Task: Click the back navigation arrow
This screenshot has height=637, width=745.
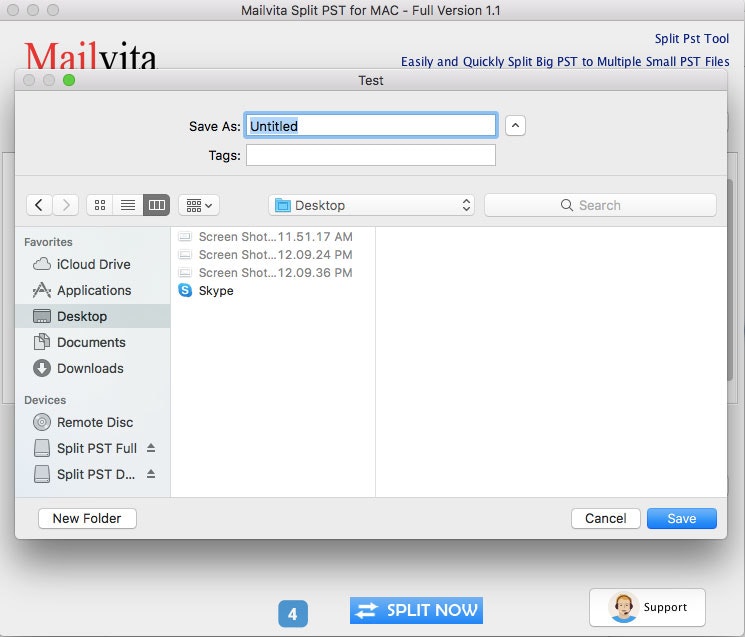Action: click(x=39, y=205)
